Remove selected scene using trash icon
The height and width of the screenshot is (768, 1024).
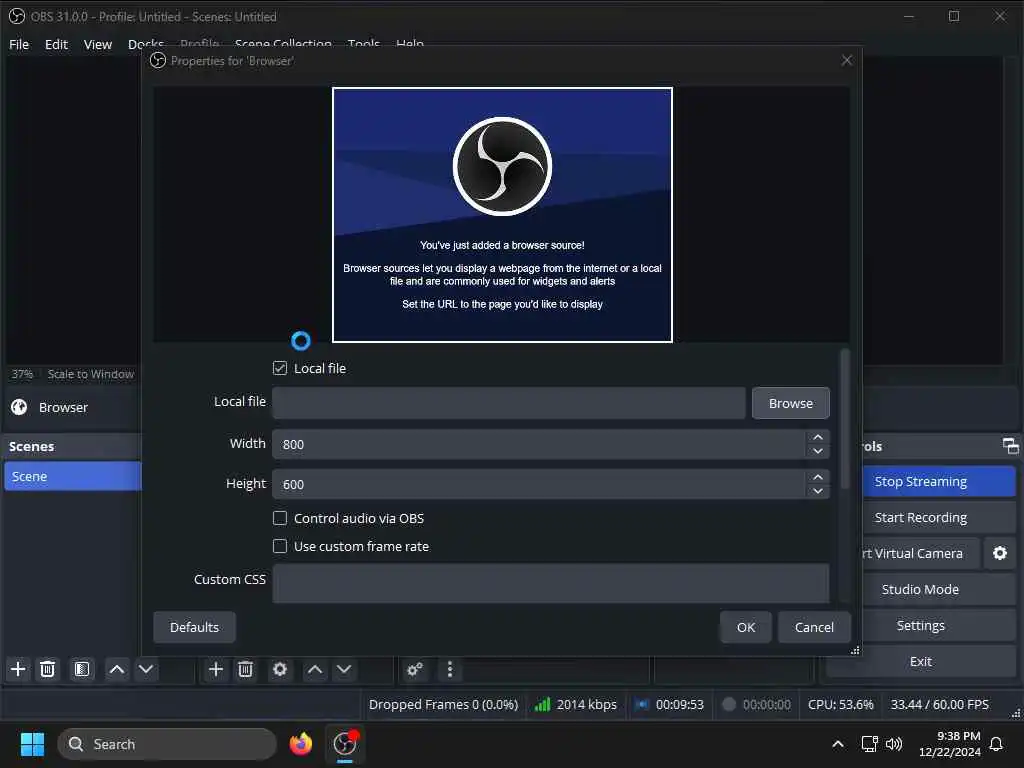click(x=48, y=669)
